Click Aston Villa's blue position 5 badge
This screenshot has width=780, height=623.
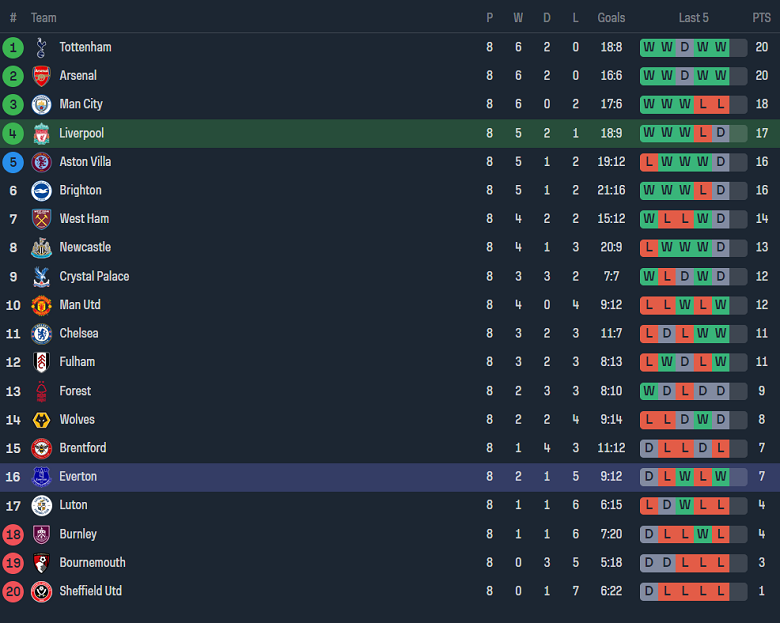(x=13, y=162)
